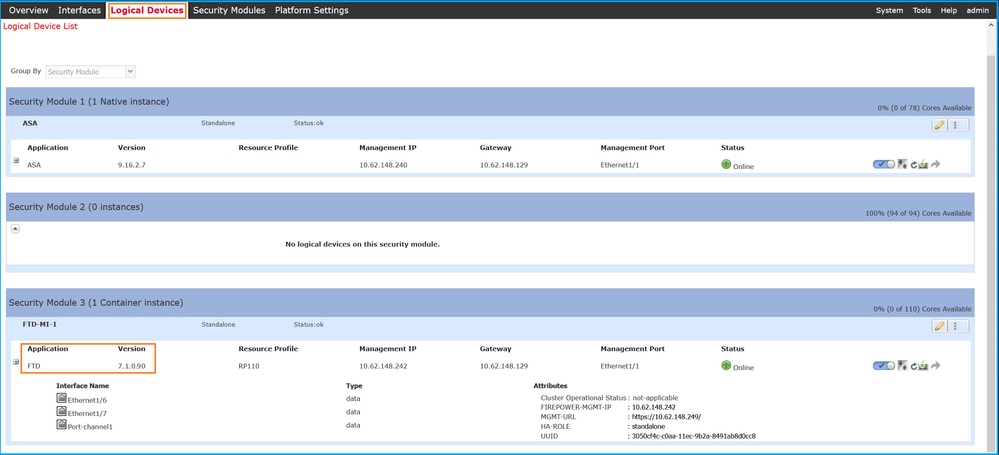999x455 pixels.
Task: Click the green Online status icon for FTD
Action: 726,365
